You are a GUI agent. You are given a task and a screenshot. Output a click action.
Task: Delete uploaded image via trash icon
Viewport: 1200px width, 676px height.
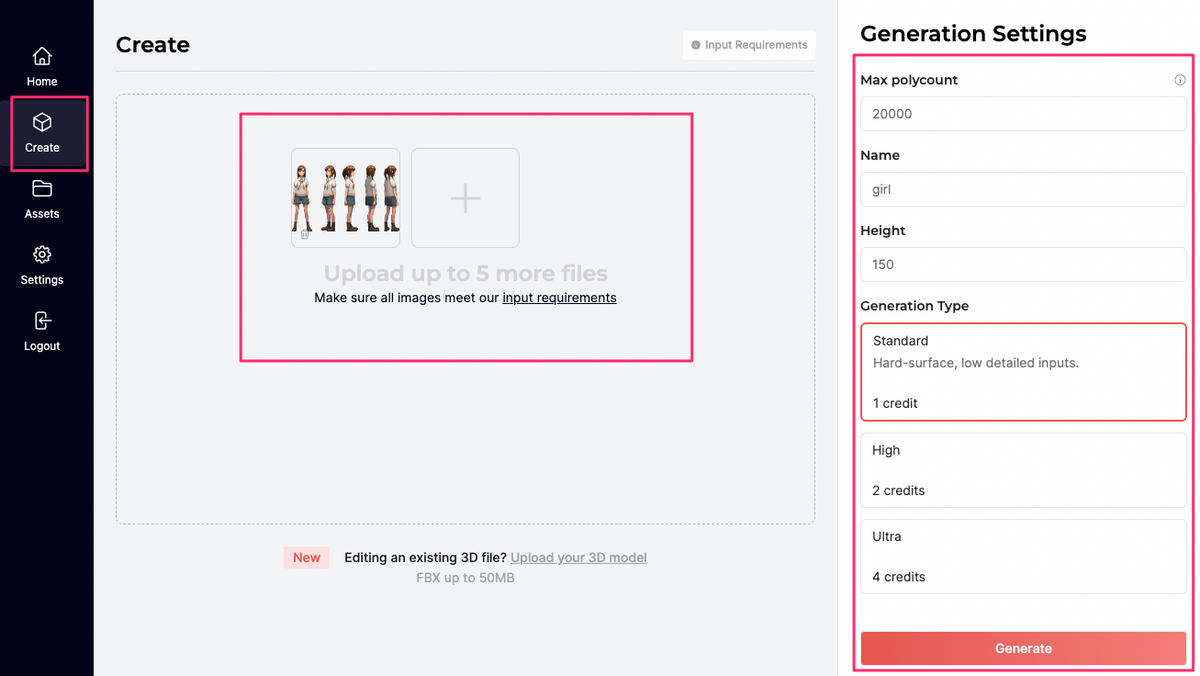(x=305, y=235)
